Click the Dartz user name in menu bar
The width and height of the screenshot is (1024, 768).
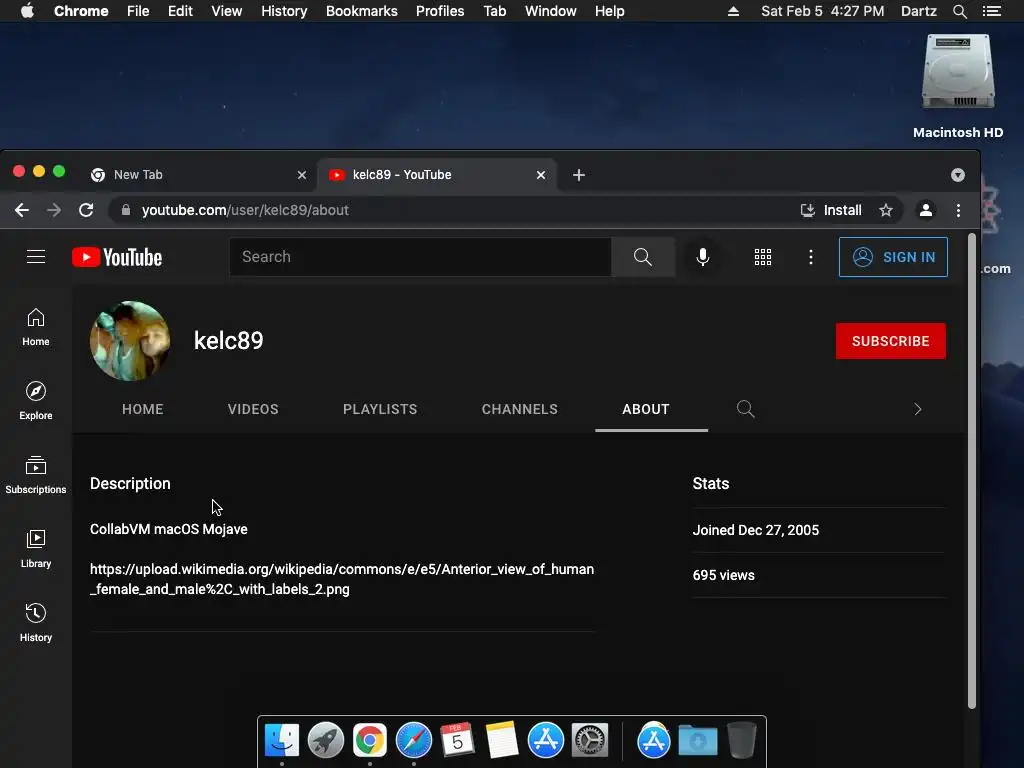(x=918, y=11)
